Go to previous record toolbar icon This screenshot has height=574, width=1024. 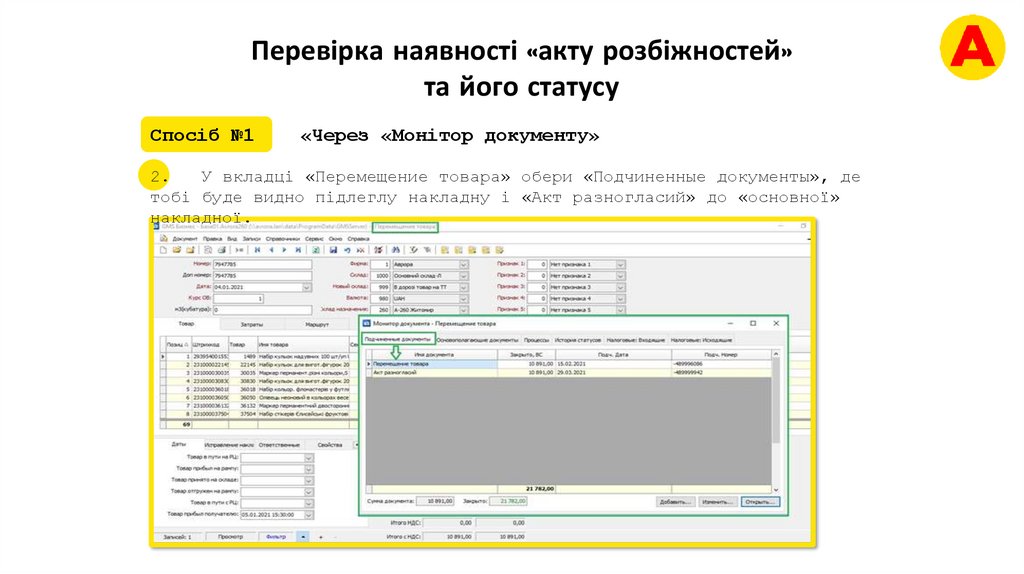pyautogui.click(x=271, y=250)
